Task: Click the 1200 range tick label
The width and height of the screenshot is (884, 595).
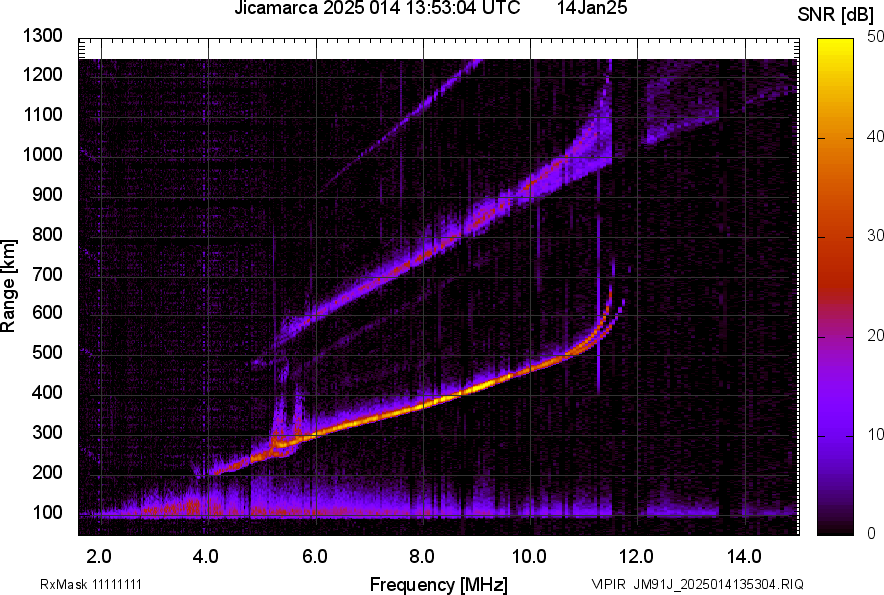Action: pos(42,74)
